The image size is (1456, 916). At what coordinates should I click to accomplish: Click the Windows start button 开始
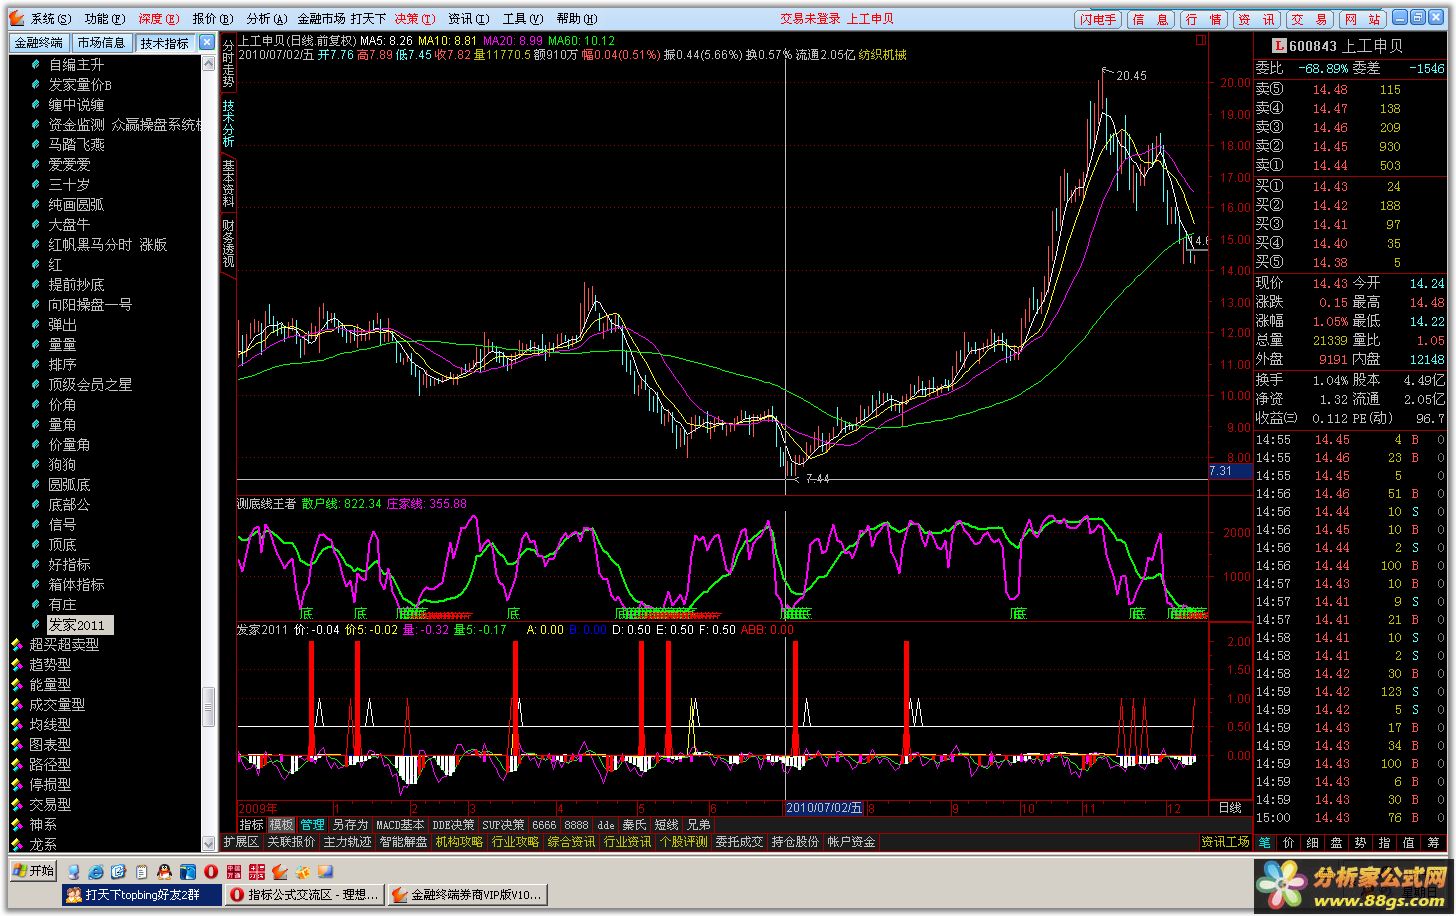click(x=33, y=871)
